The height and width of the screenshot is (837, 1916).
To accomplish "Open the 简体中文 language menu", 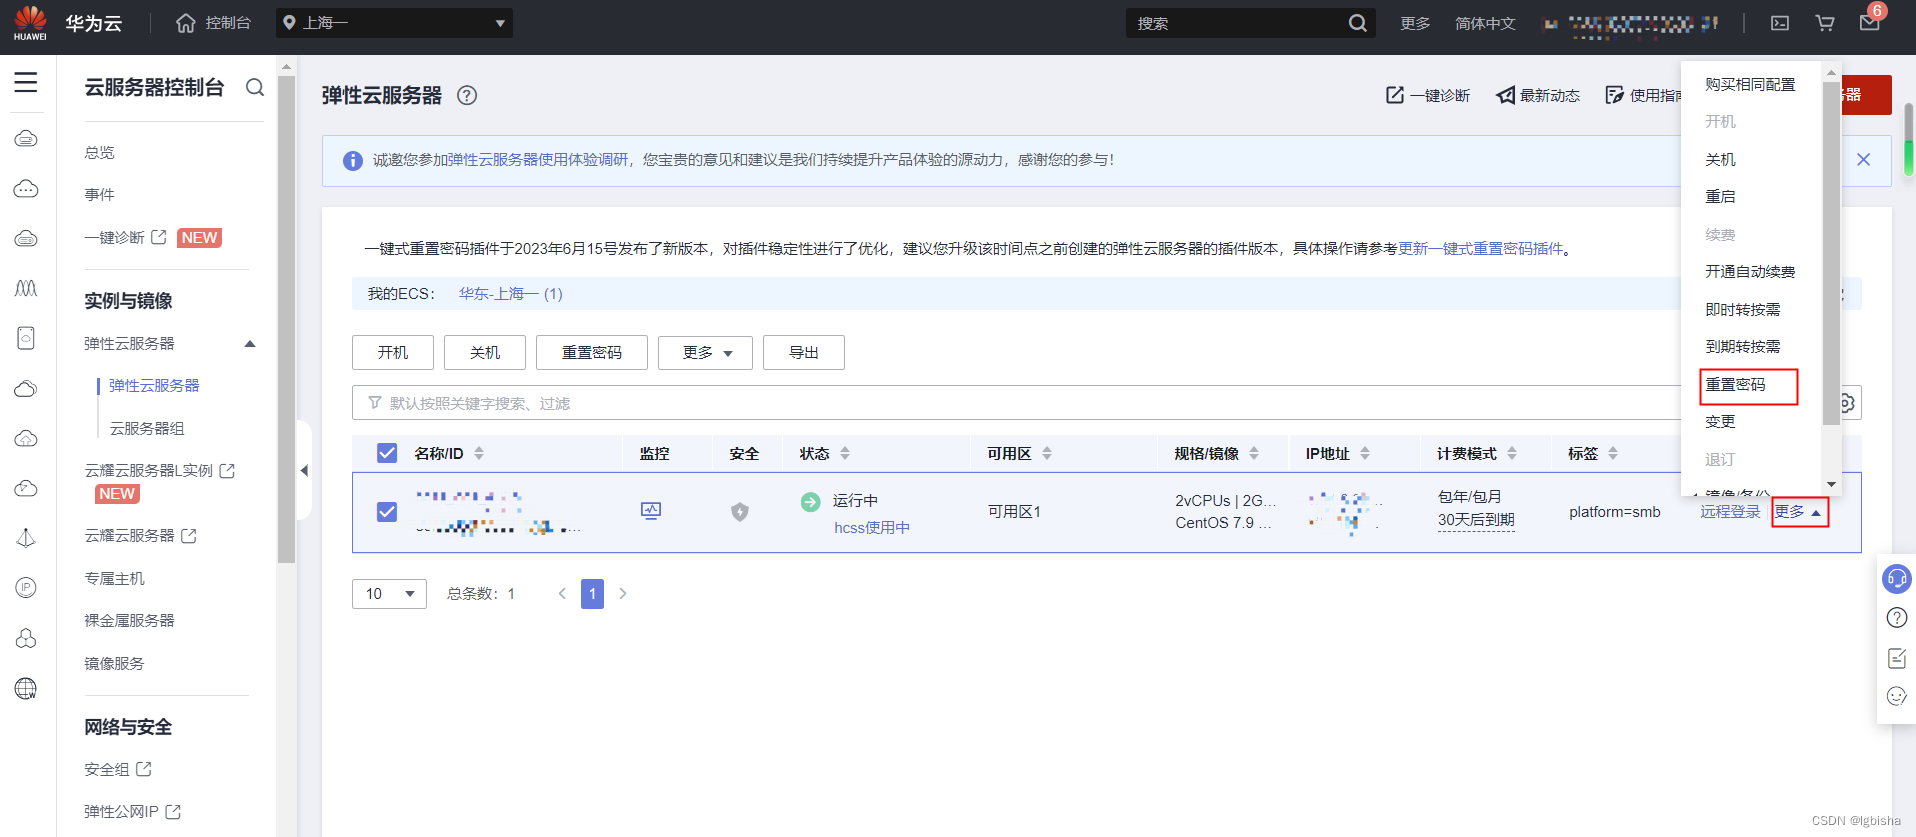I will coord(1485,23).
